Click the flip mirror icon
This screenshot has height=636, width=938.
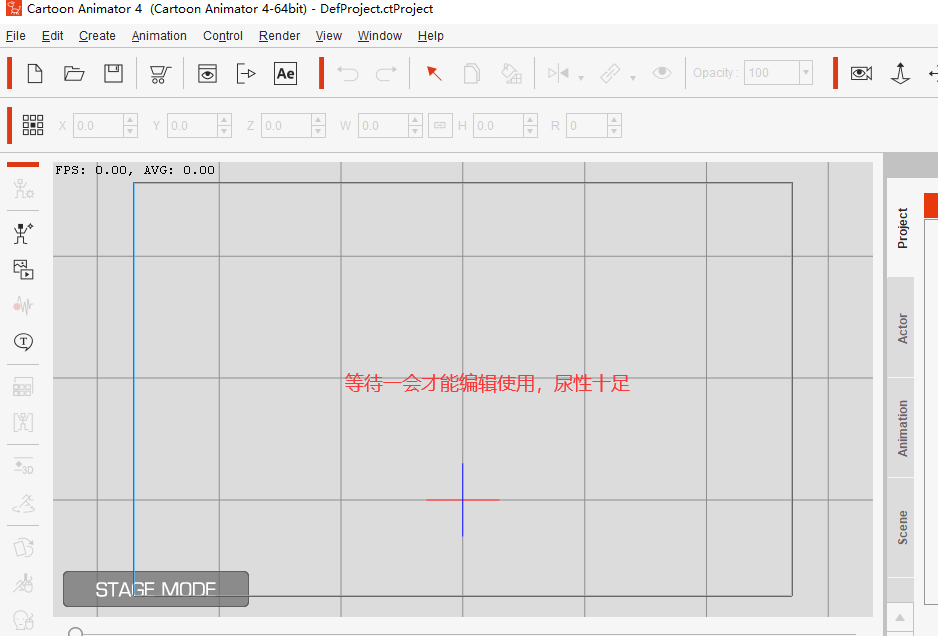558,74
